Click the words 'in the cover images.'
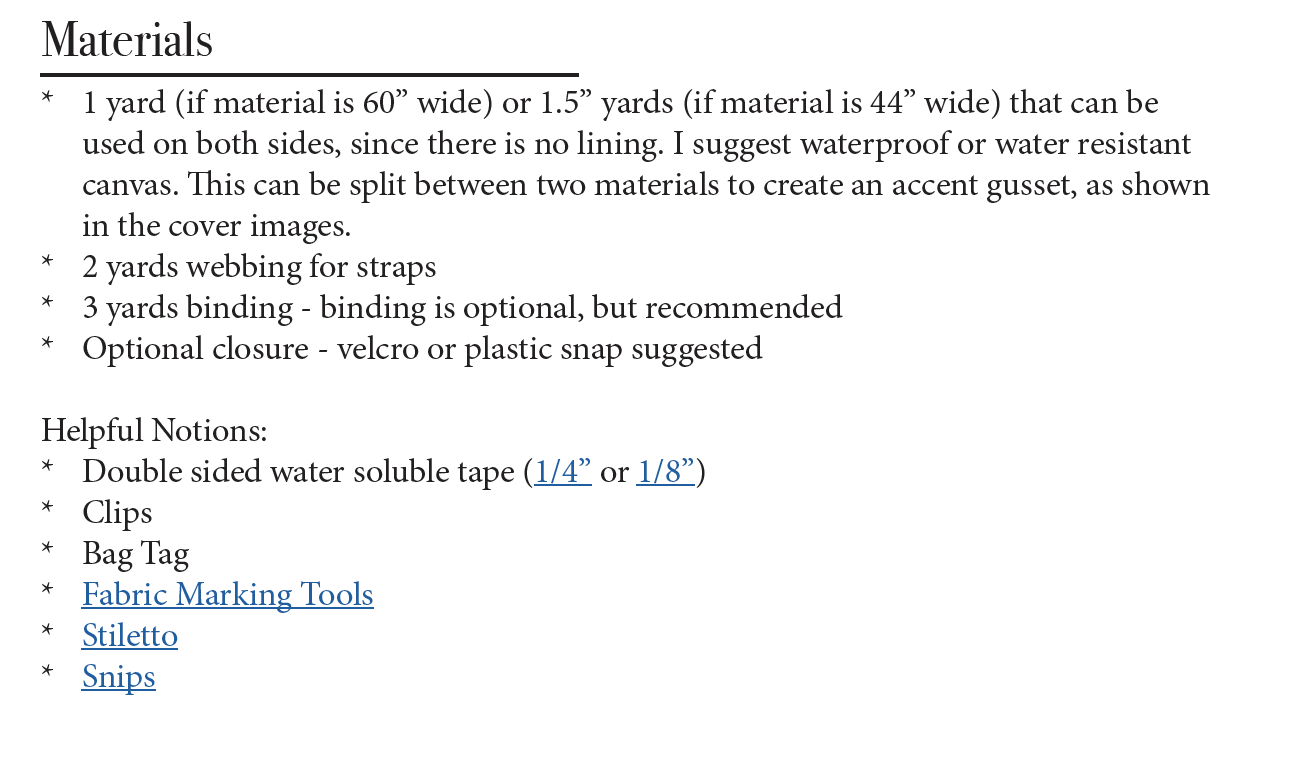The height and width of the screenshot is (772, 1292). [216, 226]
